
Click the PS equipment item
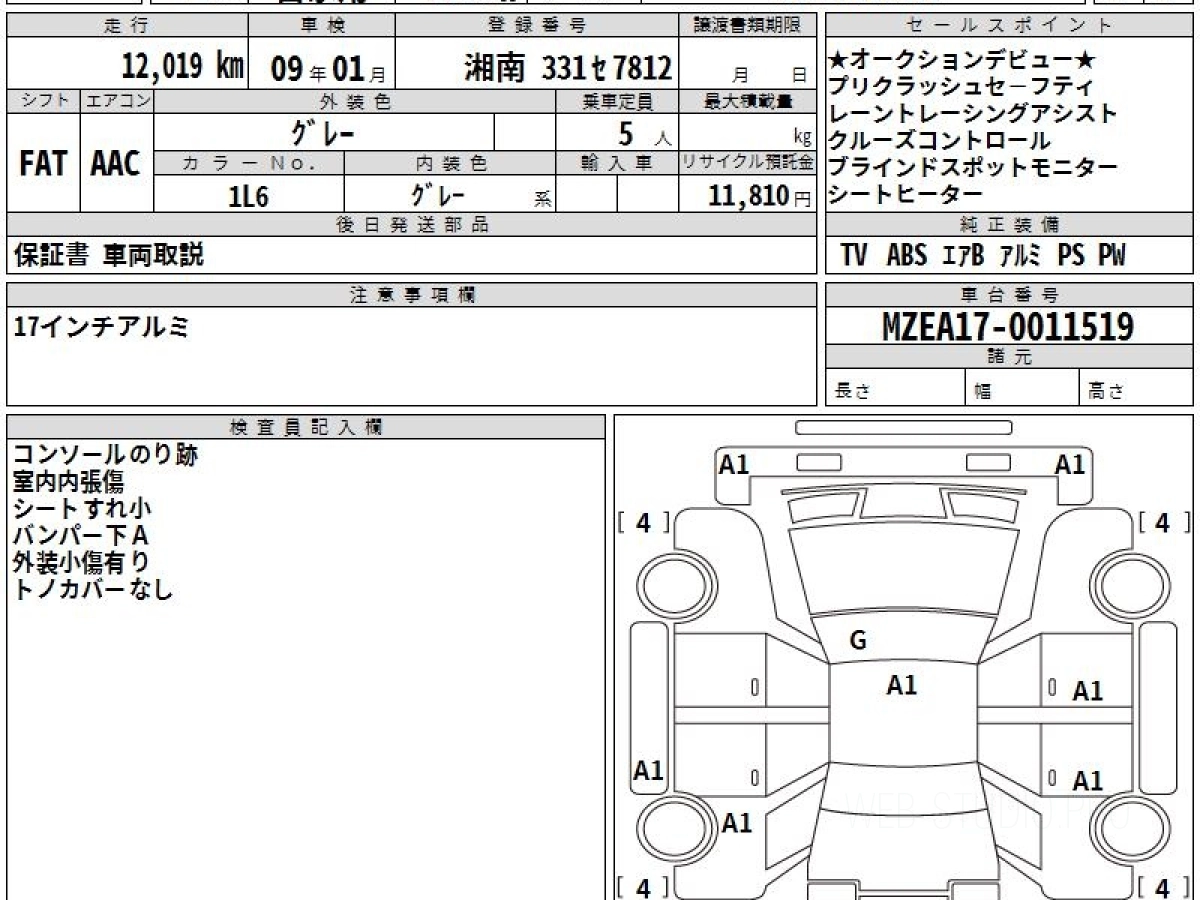tap(1071, 255)
